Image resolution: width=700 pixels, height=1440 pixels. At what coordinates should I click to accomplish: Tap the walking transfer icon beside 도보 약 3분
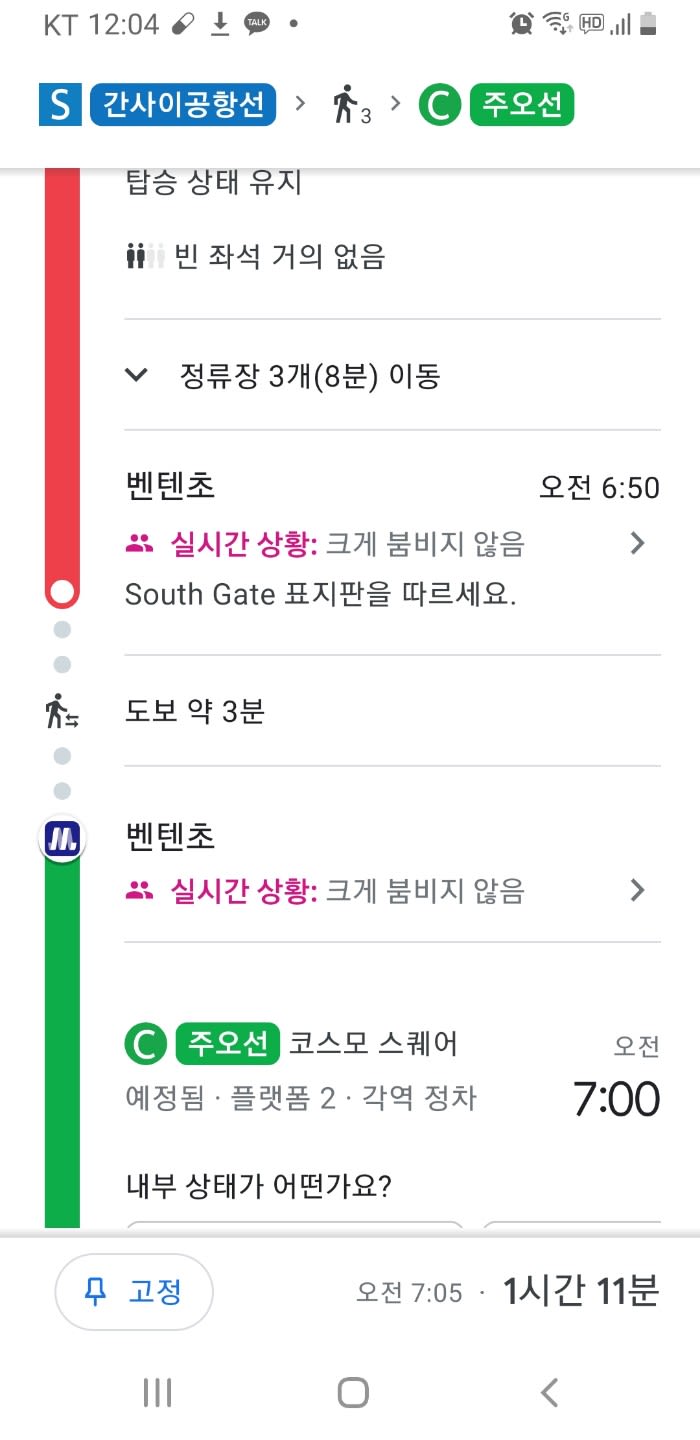pyautogui.click(x=61, y=710)
